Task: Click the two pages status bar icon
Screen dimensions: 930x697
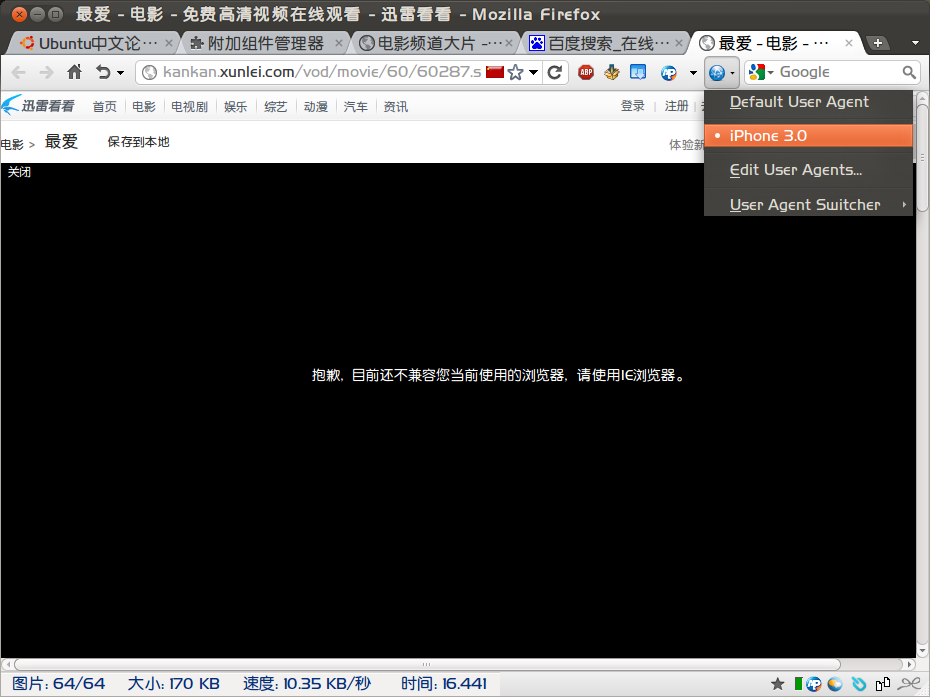Action: point(883,684)
